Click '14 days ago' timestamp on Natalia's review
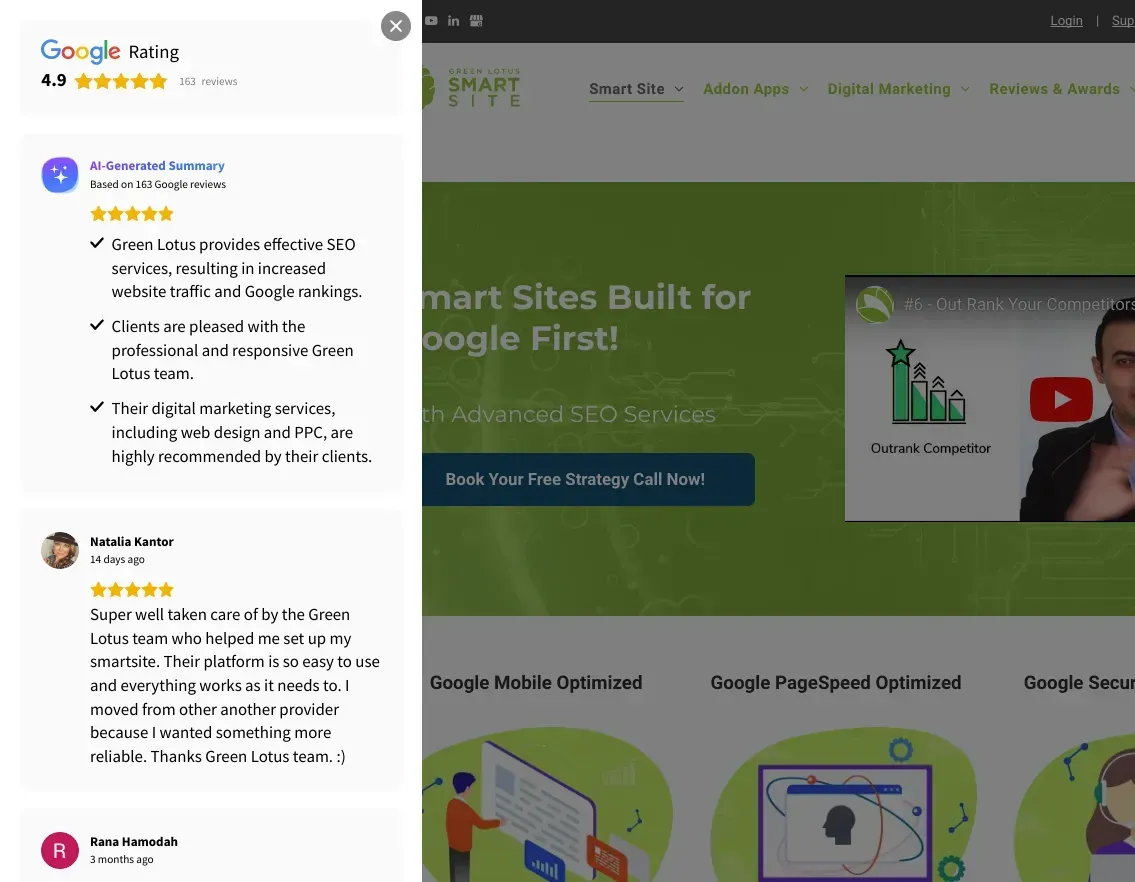Screen dimensions: 1135x882 [117, 559]
